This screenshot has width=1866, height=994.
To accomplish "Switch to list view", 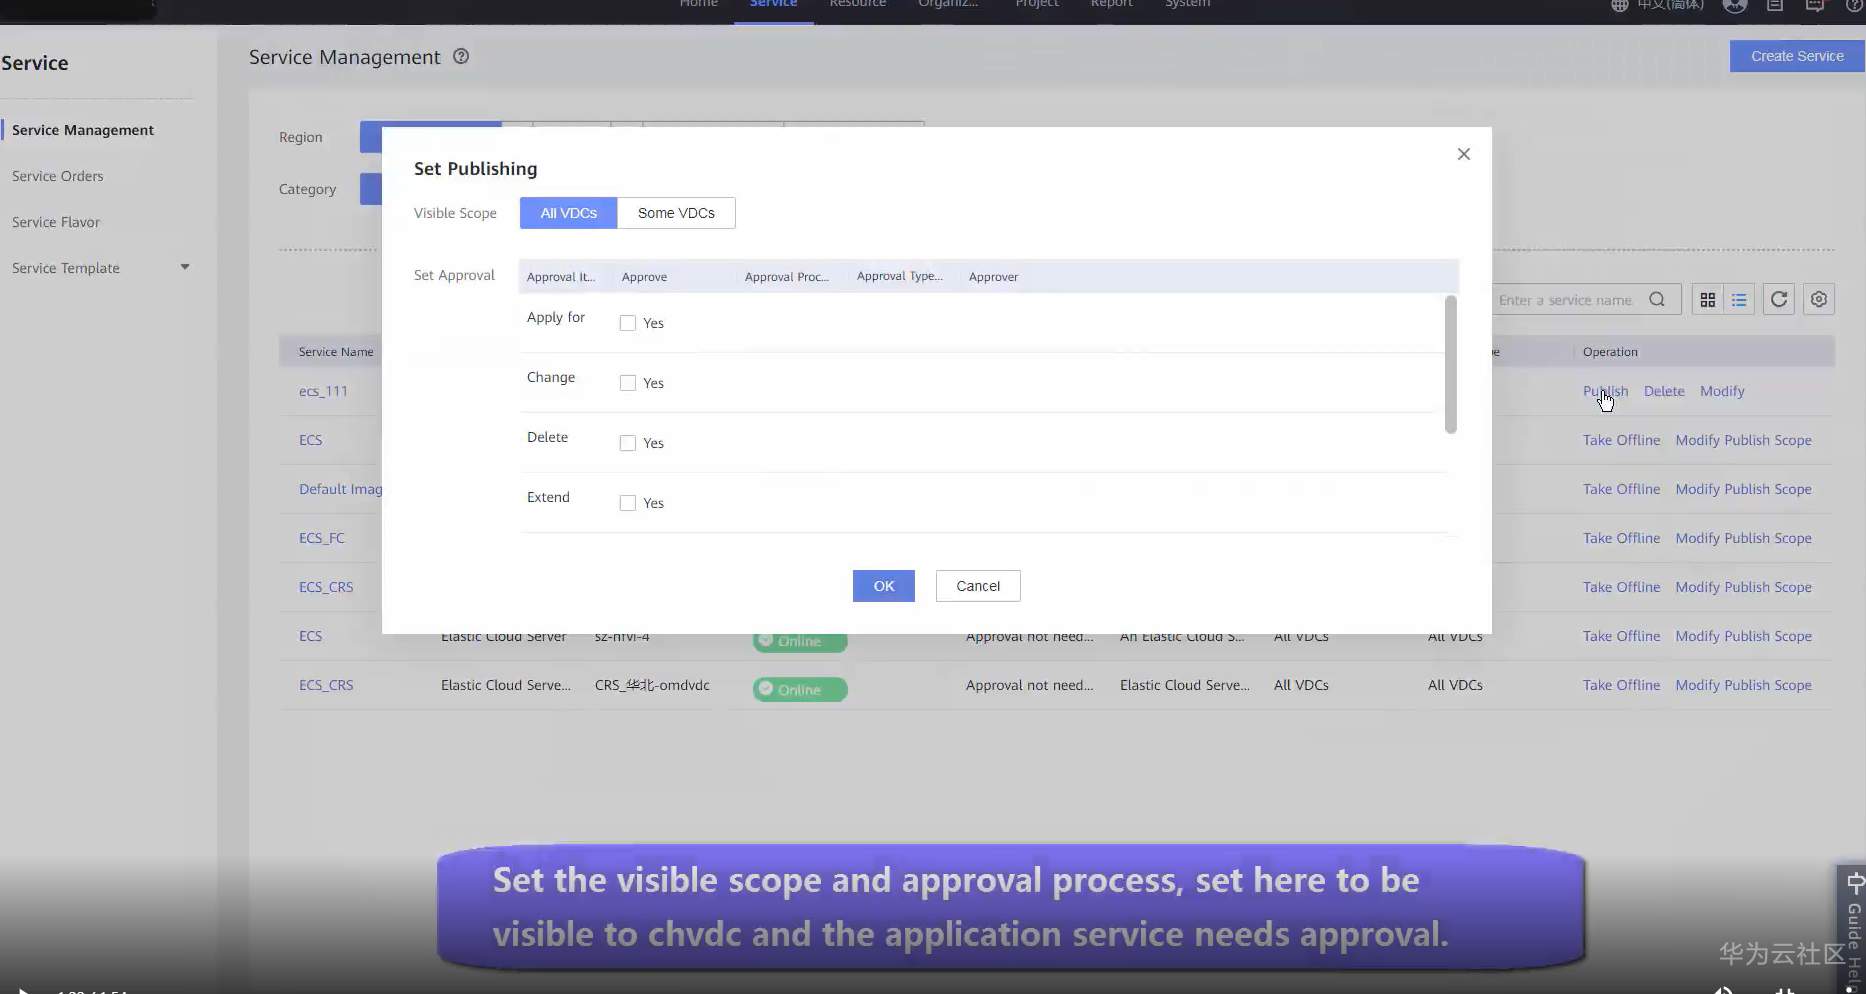I will tap(1740, 300).
